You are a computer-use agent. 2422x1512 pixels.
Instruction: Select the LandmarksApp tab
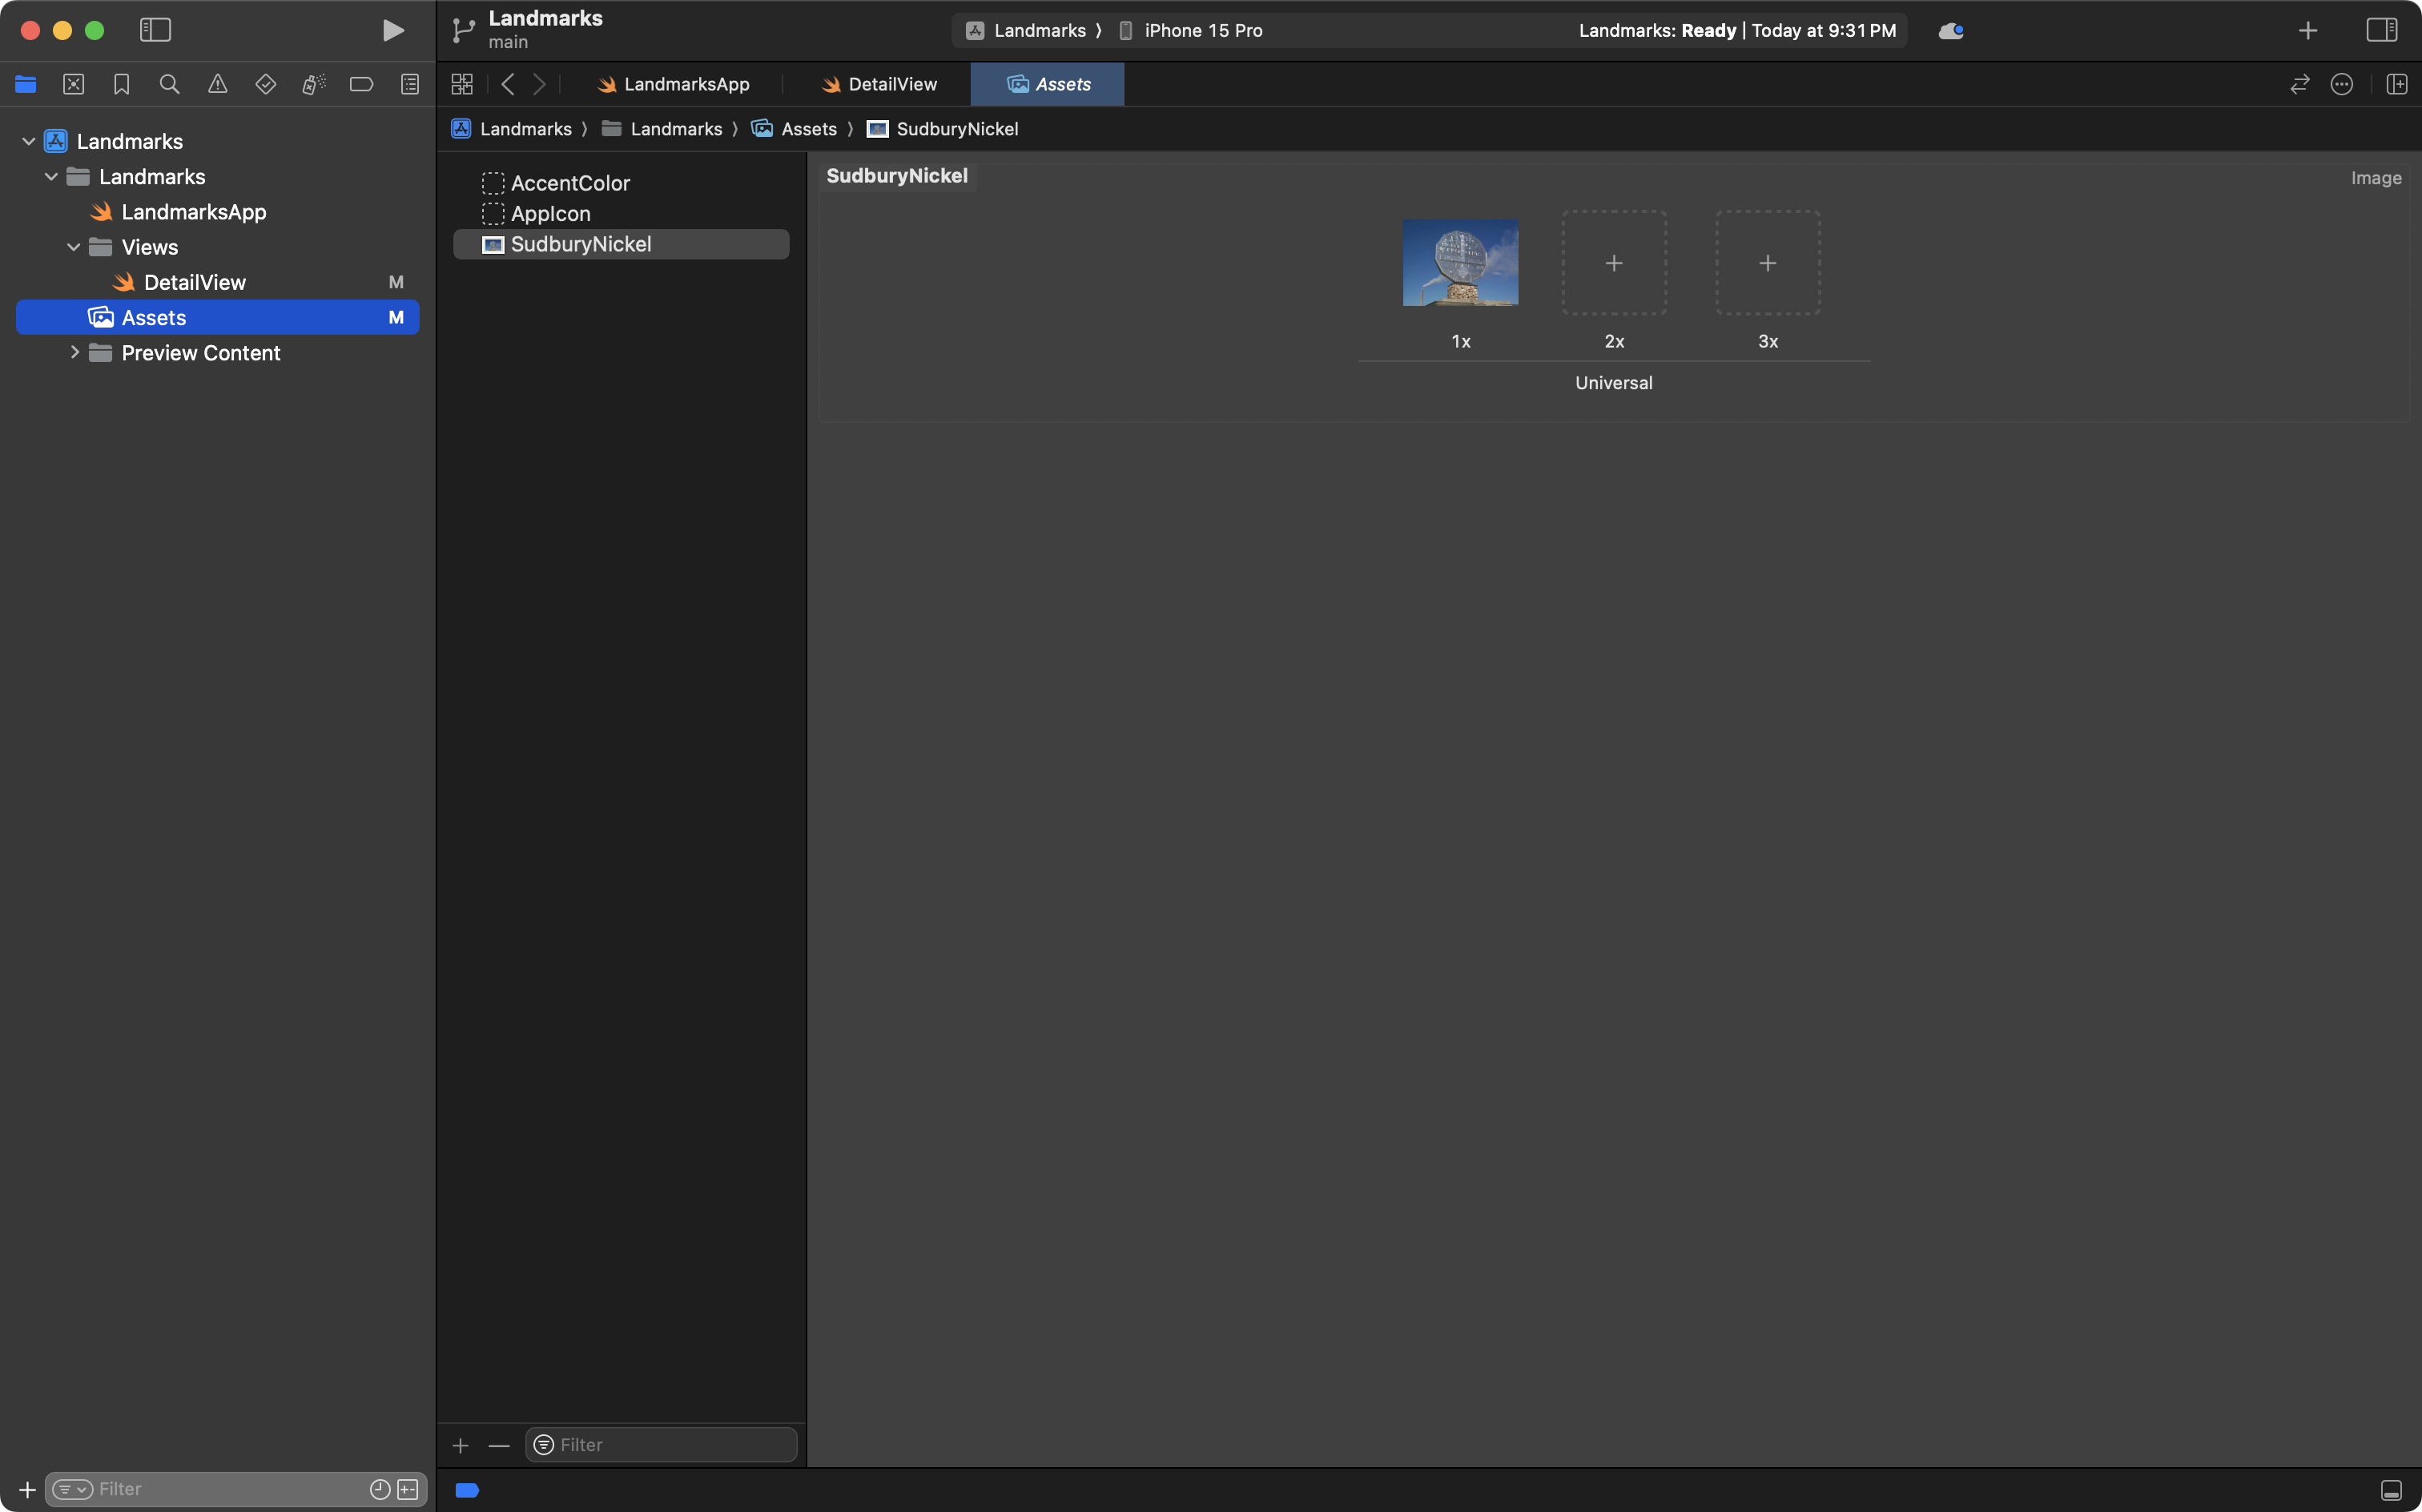click(686, 84)
